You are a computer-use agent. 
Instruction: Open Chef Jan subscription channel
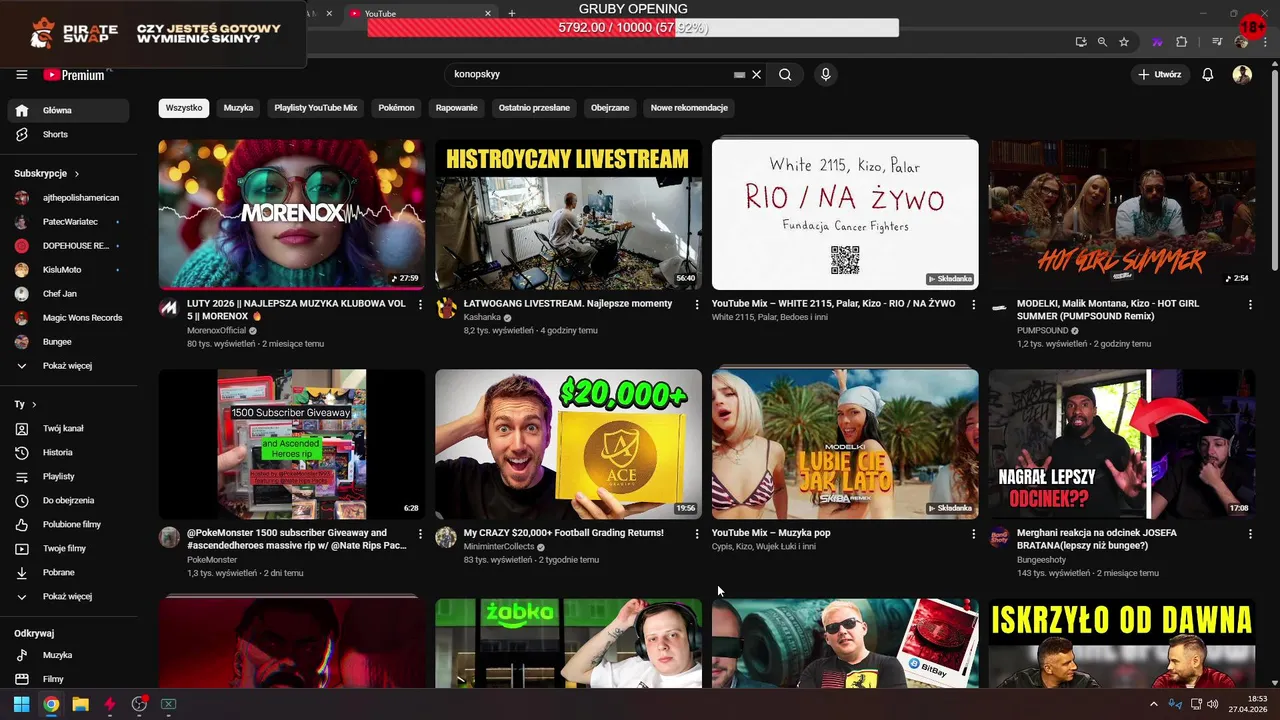point(68,294)
